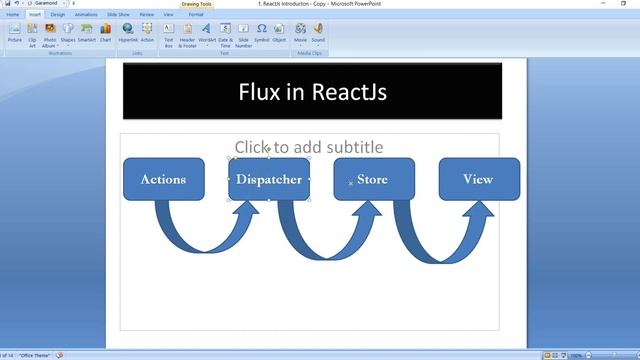This screenshot has width=640, height=360.
Task: Click the Dispatcher shape
Action: coord(269,179)
